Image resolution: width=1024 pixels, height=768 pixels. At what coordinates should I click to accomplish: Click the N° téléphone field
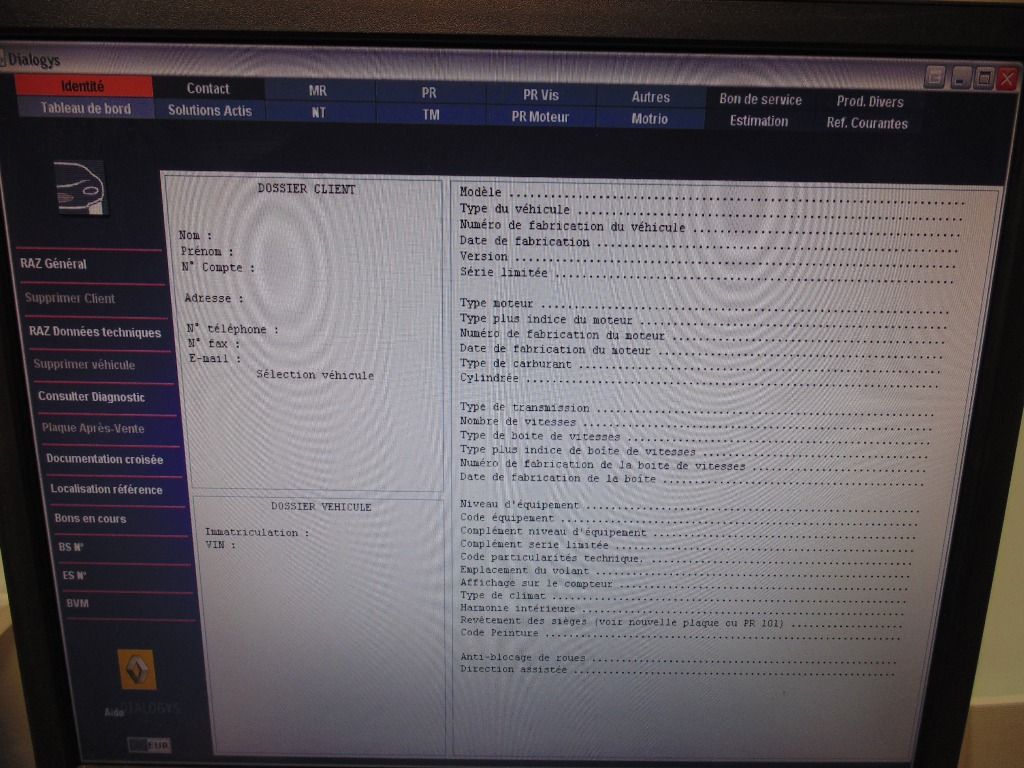tap(232, 329)
